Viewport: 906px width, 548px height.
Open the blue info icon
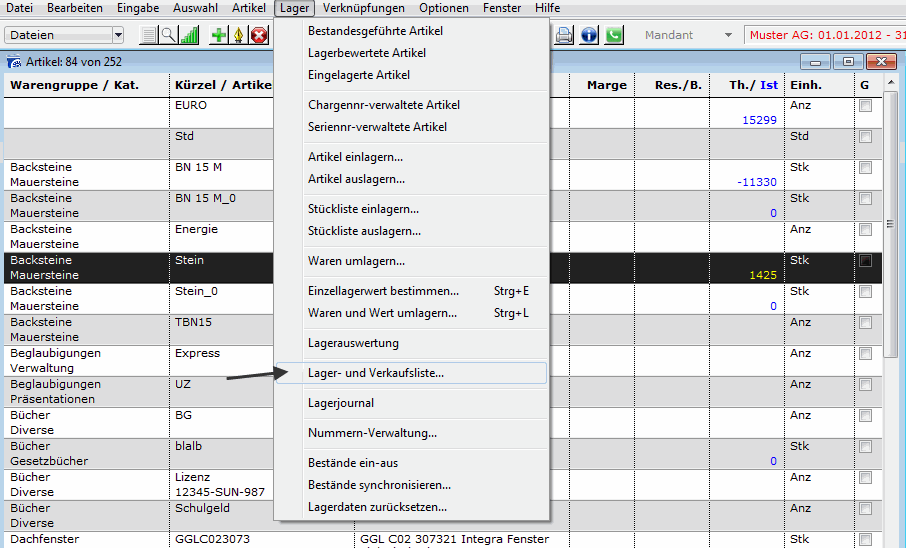tap(589, 35)
